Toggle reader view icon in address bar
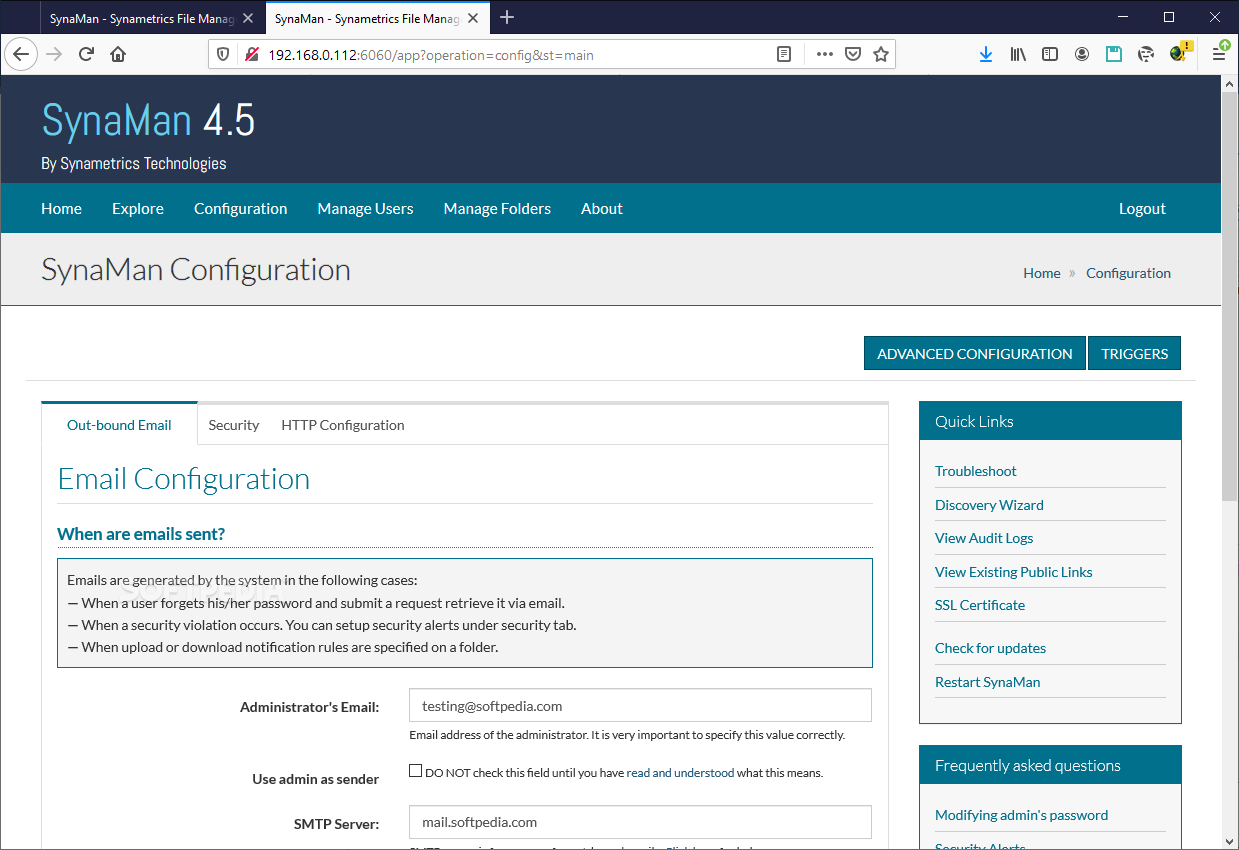Screen dimensions: 1239x850 coord(785,54)
